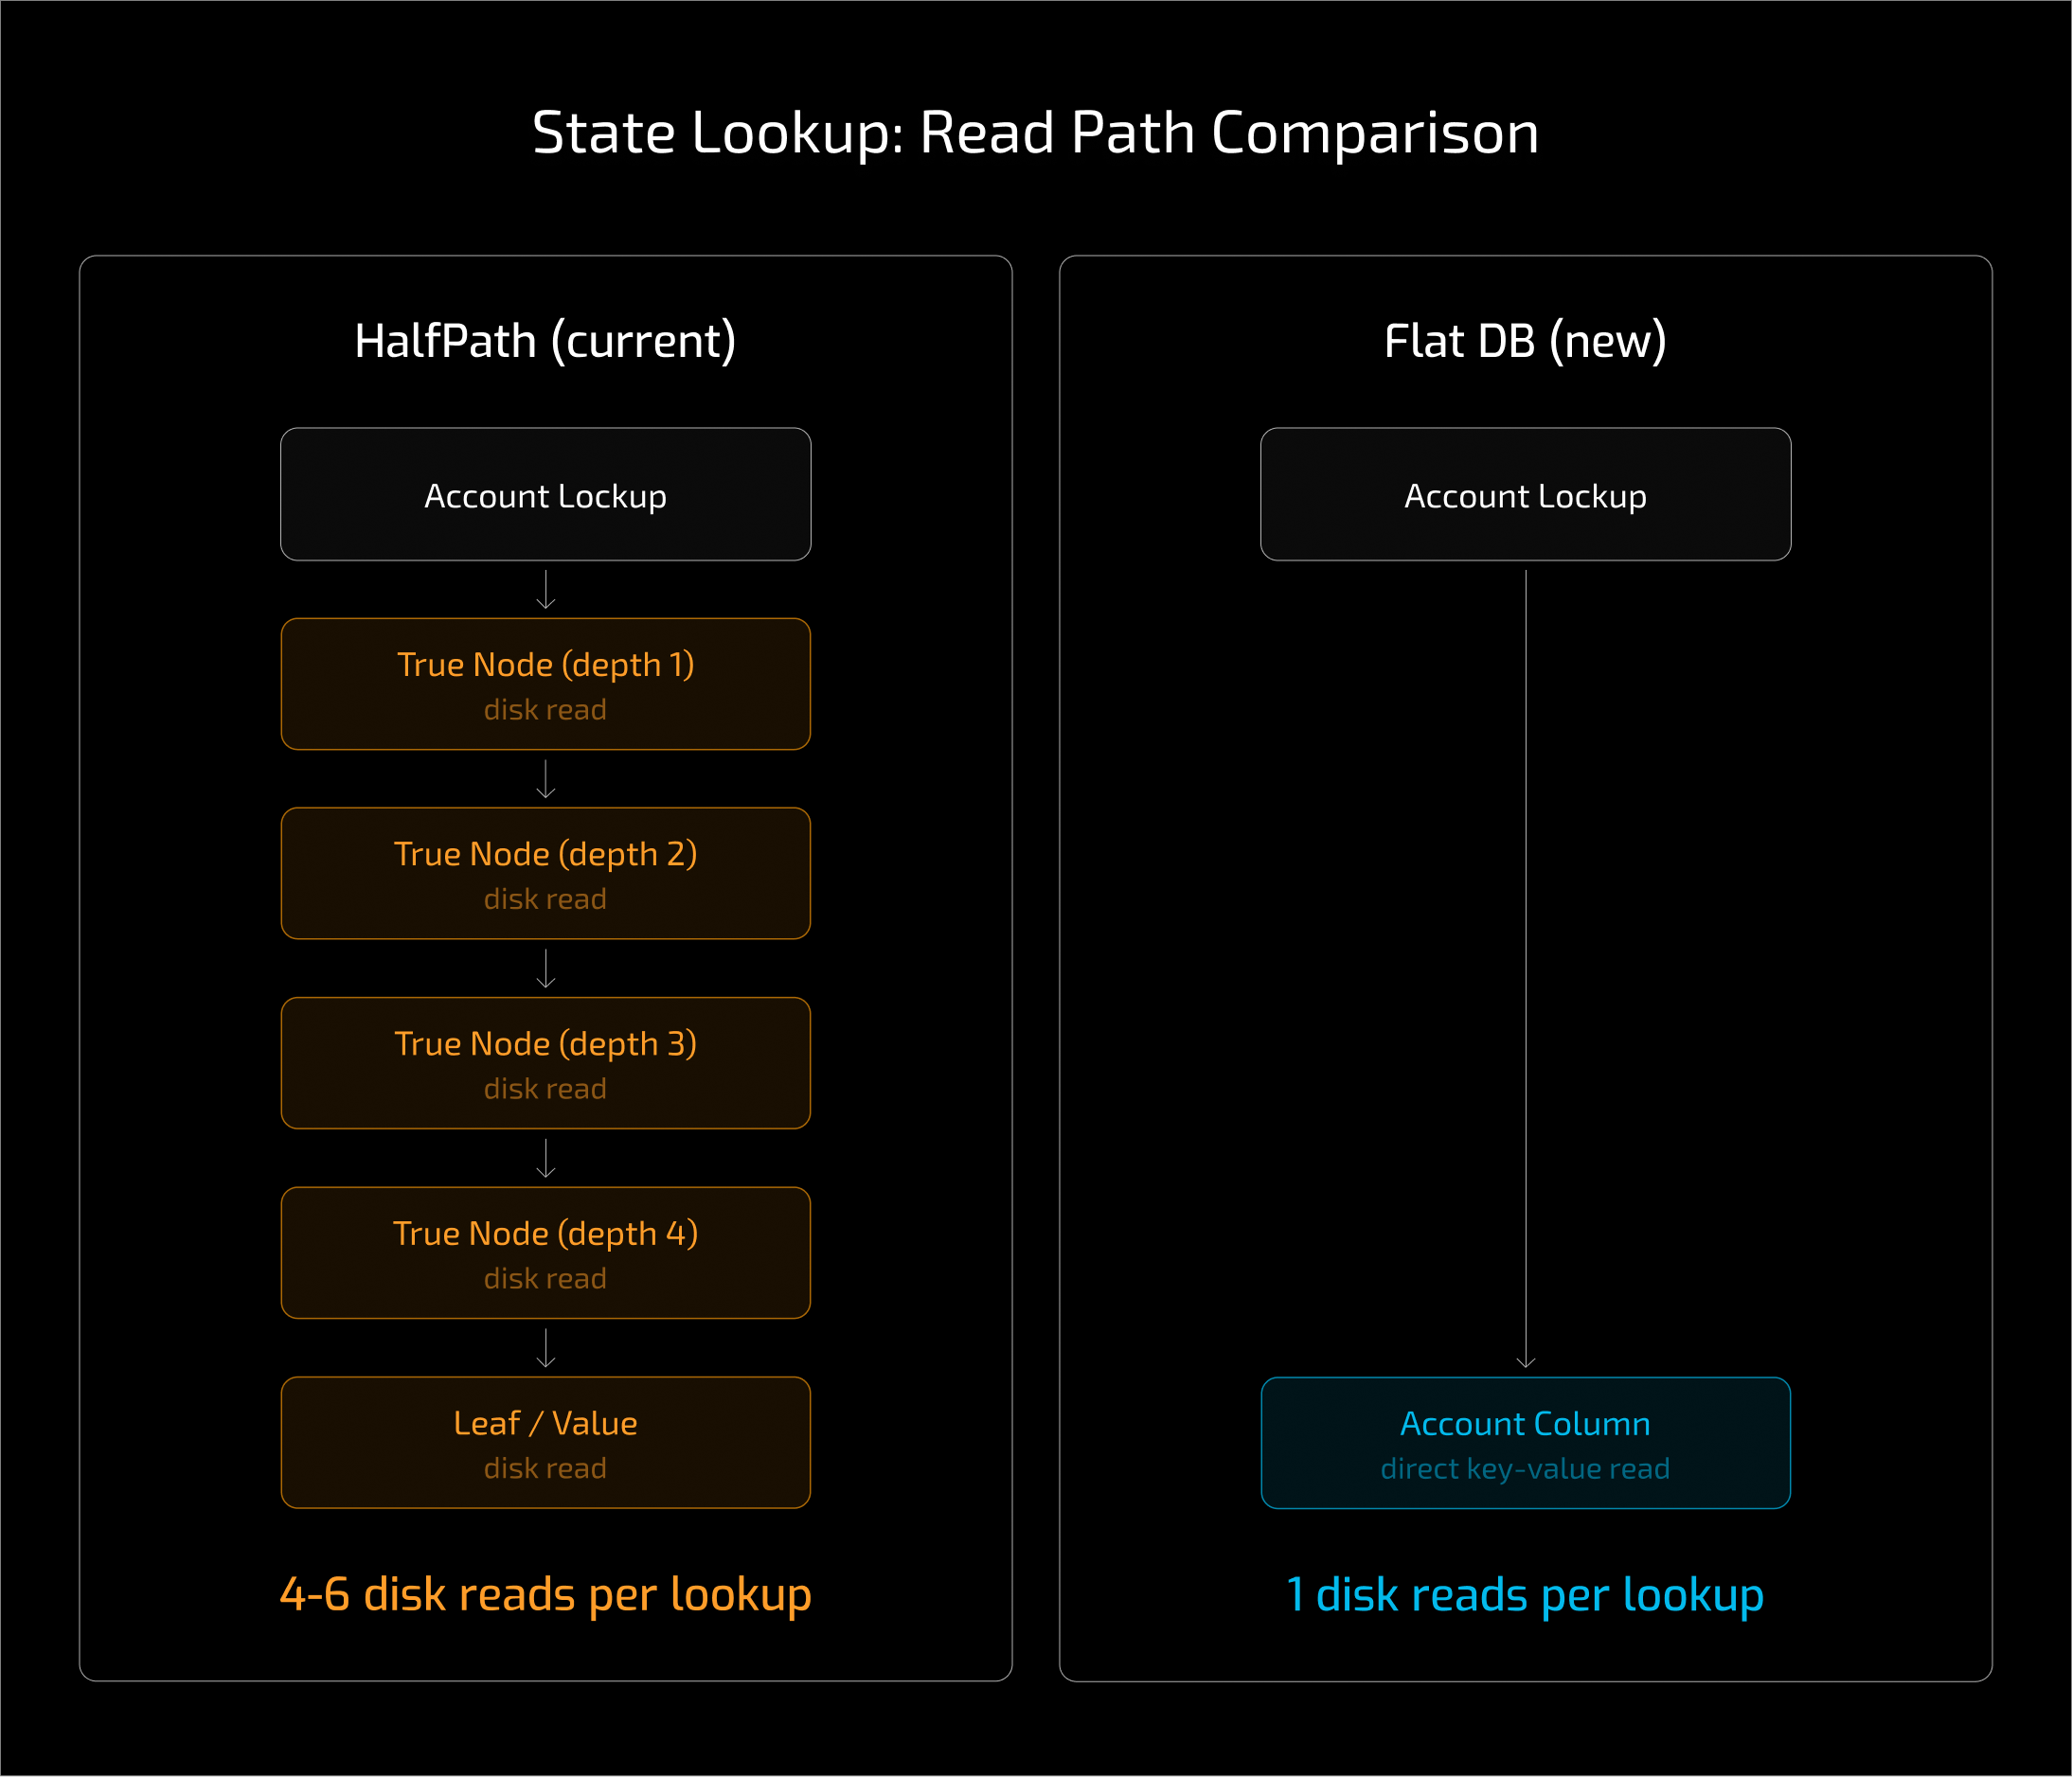Viewport: 2072px width, 1777px height.
Task: Click the Flat DB Account Lockup box
Action: 1525,494
